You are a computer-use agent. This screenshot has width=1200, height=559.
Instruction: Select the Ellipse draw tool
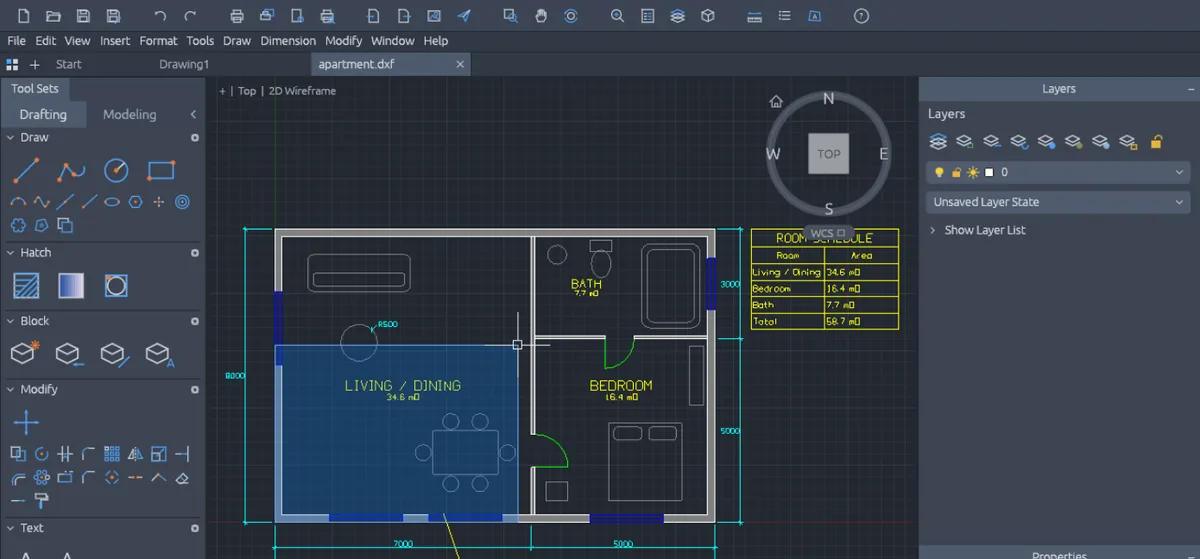point(112,202)
